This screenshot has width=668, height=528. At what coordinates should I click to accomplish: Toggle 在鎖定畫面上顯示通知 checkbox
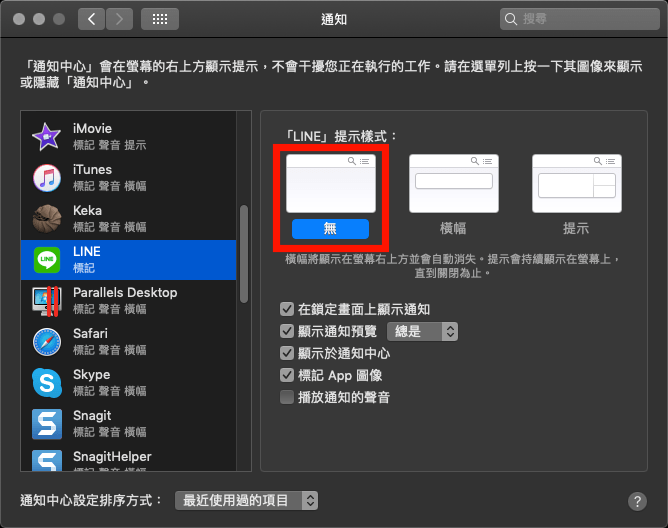point(287,309)
